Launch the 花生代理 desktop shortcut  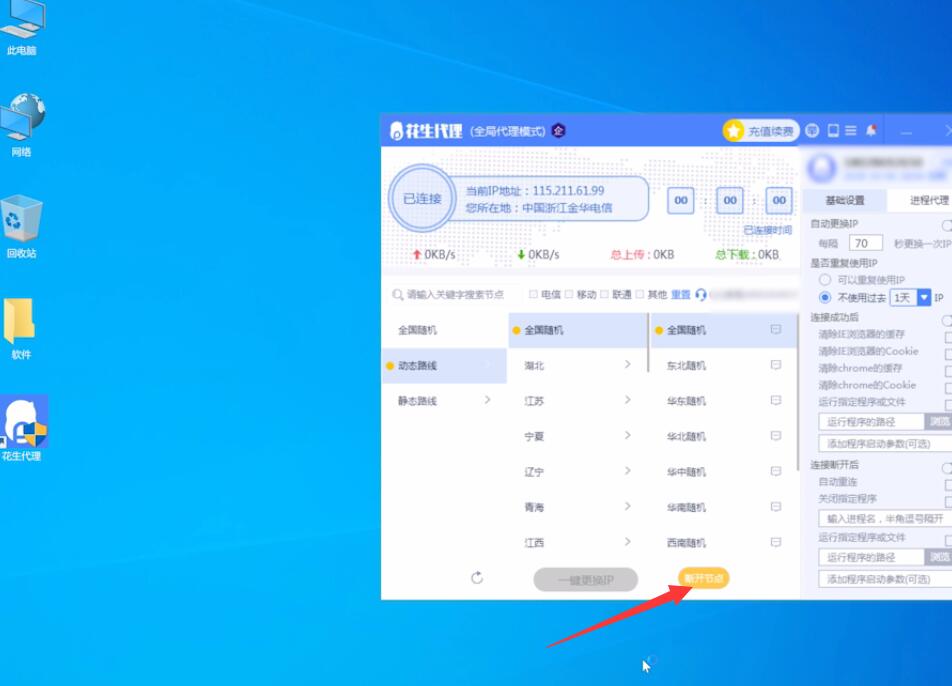(x=23, y=428)
